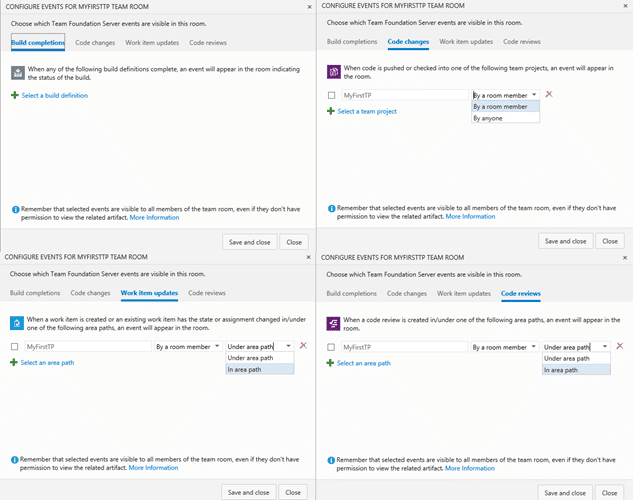Click the blue info icon in the Build completions dialog
This screenshot has width=633, height=500.
tap(15, 209)
